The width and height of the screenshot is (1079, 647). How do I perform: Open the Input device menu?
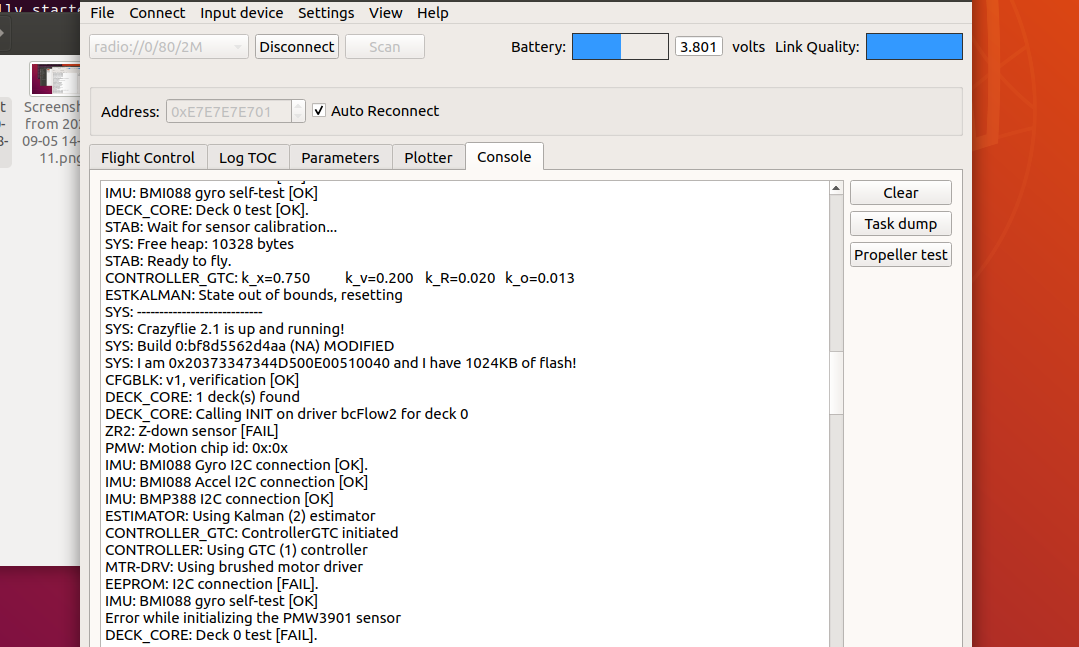[241, 13]
